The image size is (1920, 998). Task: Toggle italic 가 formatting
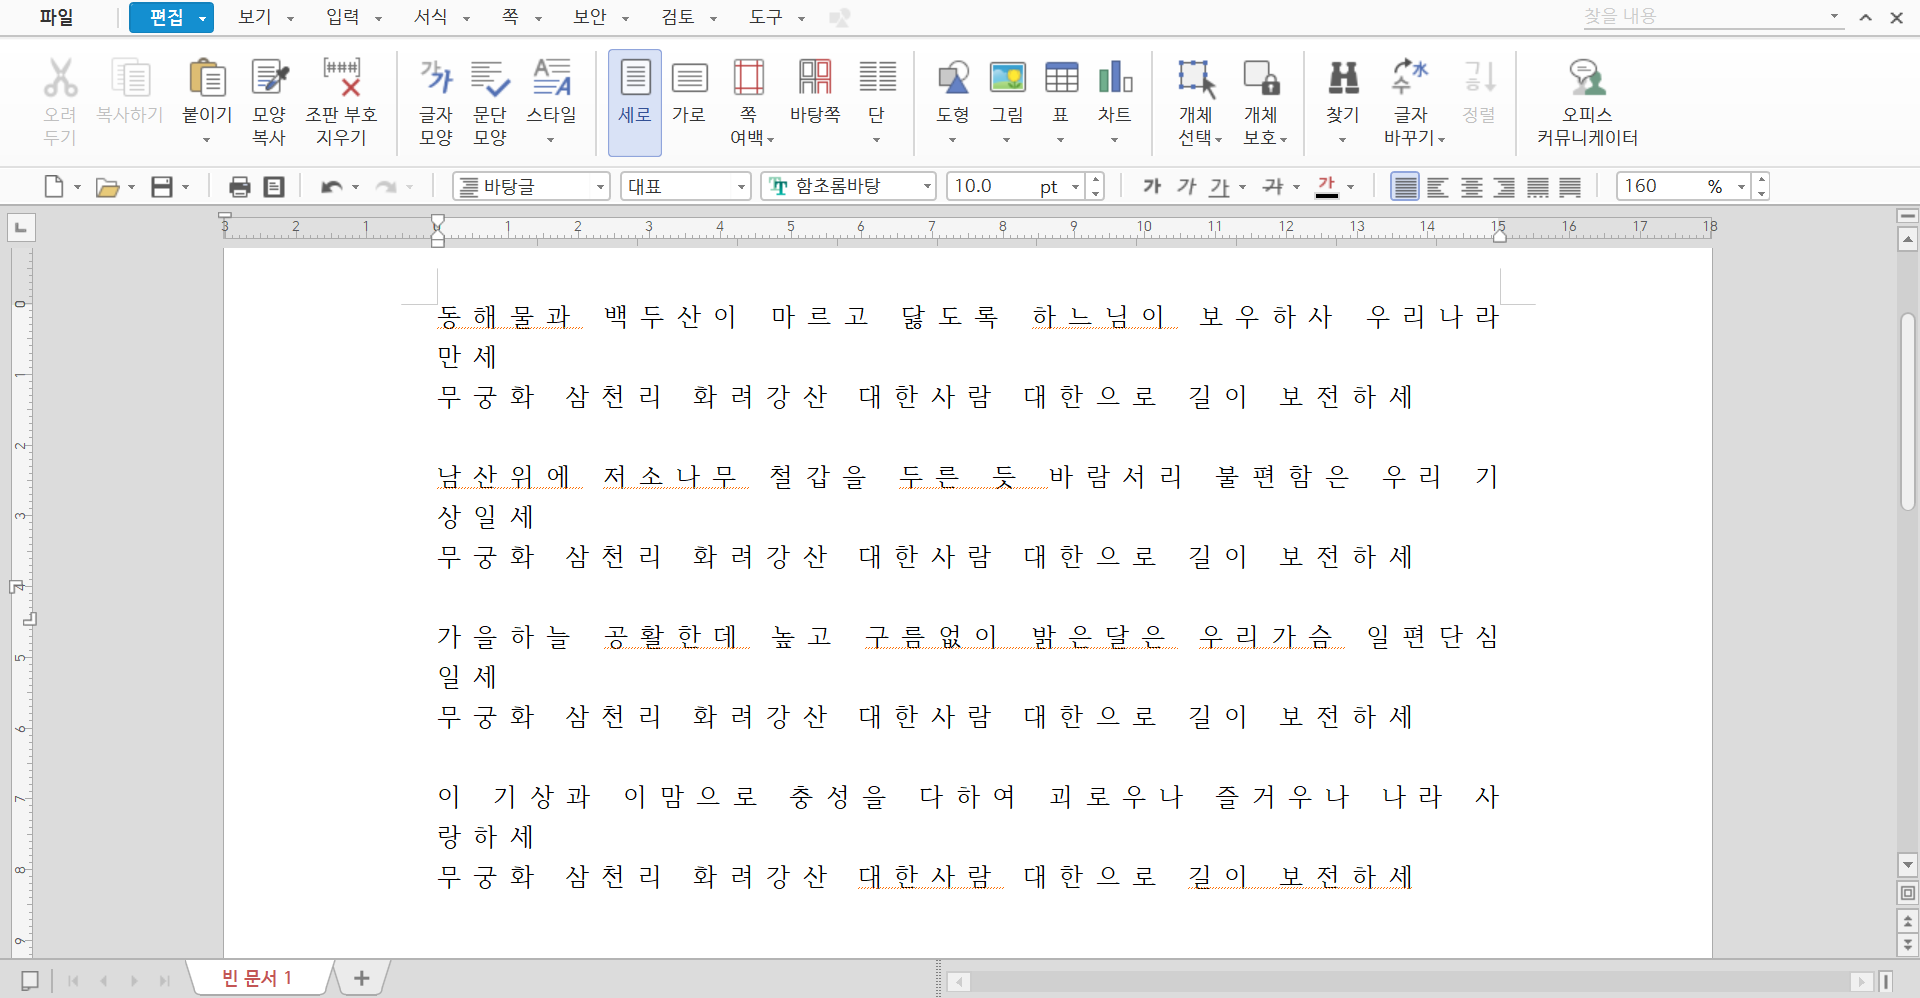coord(1186,186)
